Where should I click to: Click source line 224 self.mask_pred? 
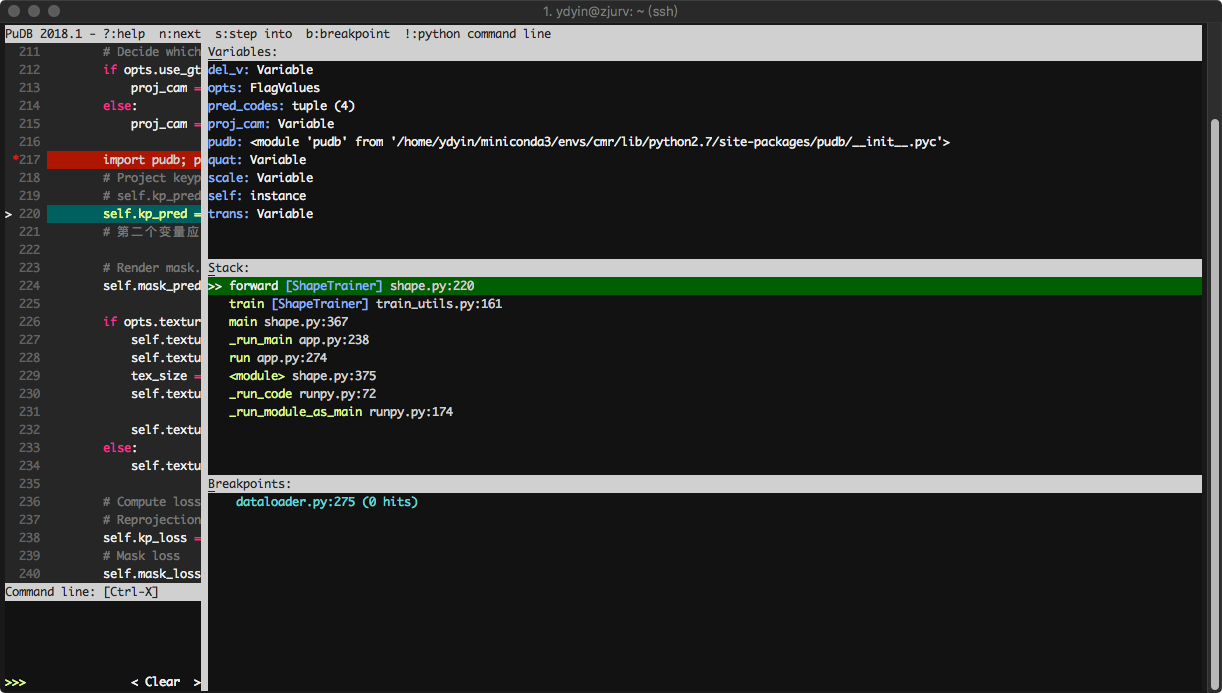152,286
